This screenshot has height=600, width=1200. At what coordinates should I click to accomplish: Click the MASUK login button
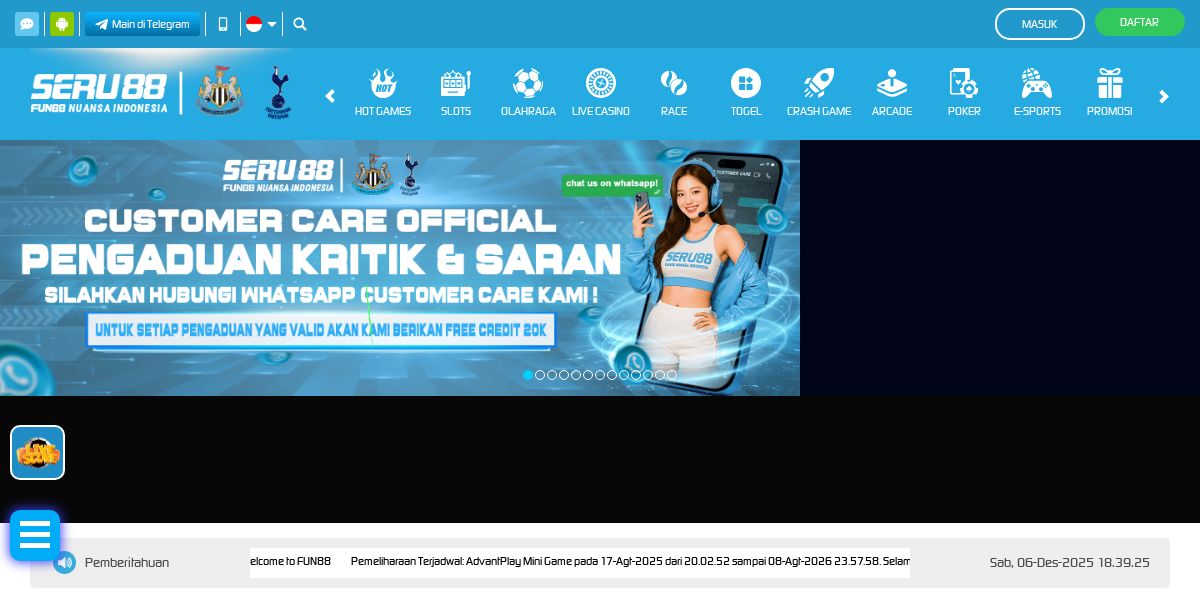(x=1039, y=24)
